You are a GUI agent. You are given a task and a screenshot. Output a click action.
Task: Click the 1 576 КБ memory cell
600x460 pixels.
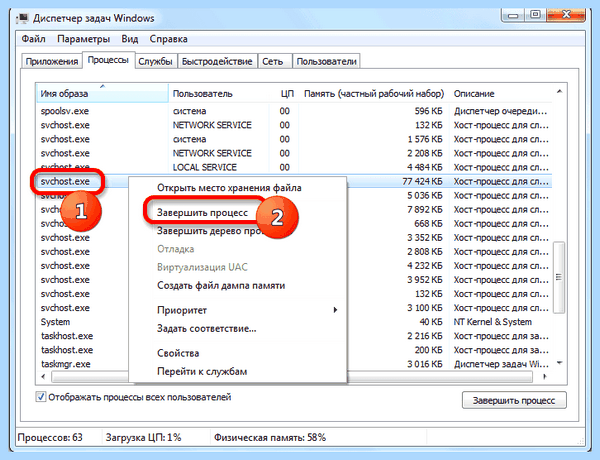[x=425, y=139]
